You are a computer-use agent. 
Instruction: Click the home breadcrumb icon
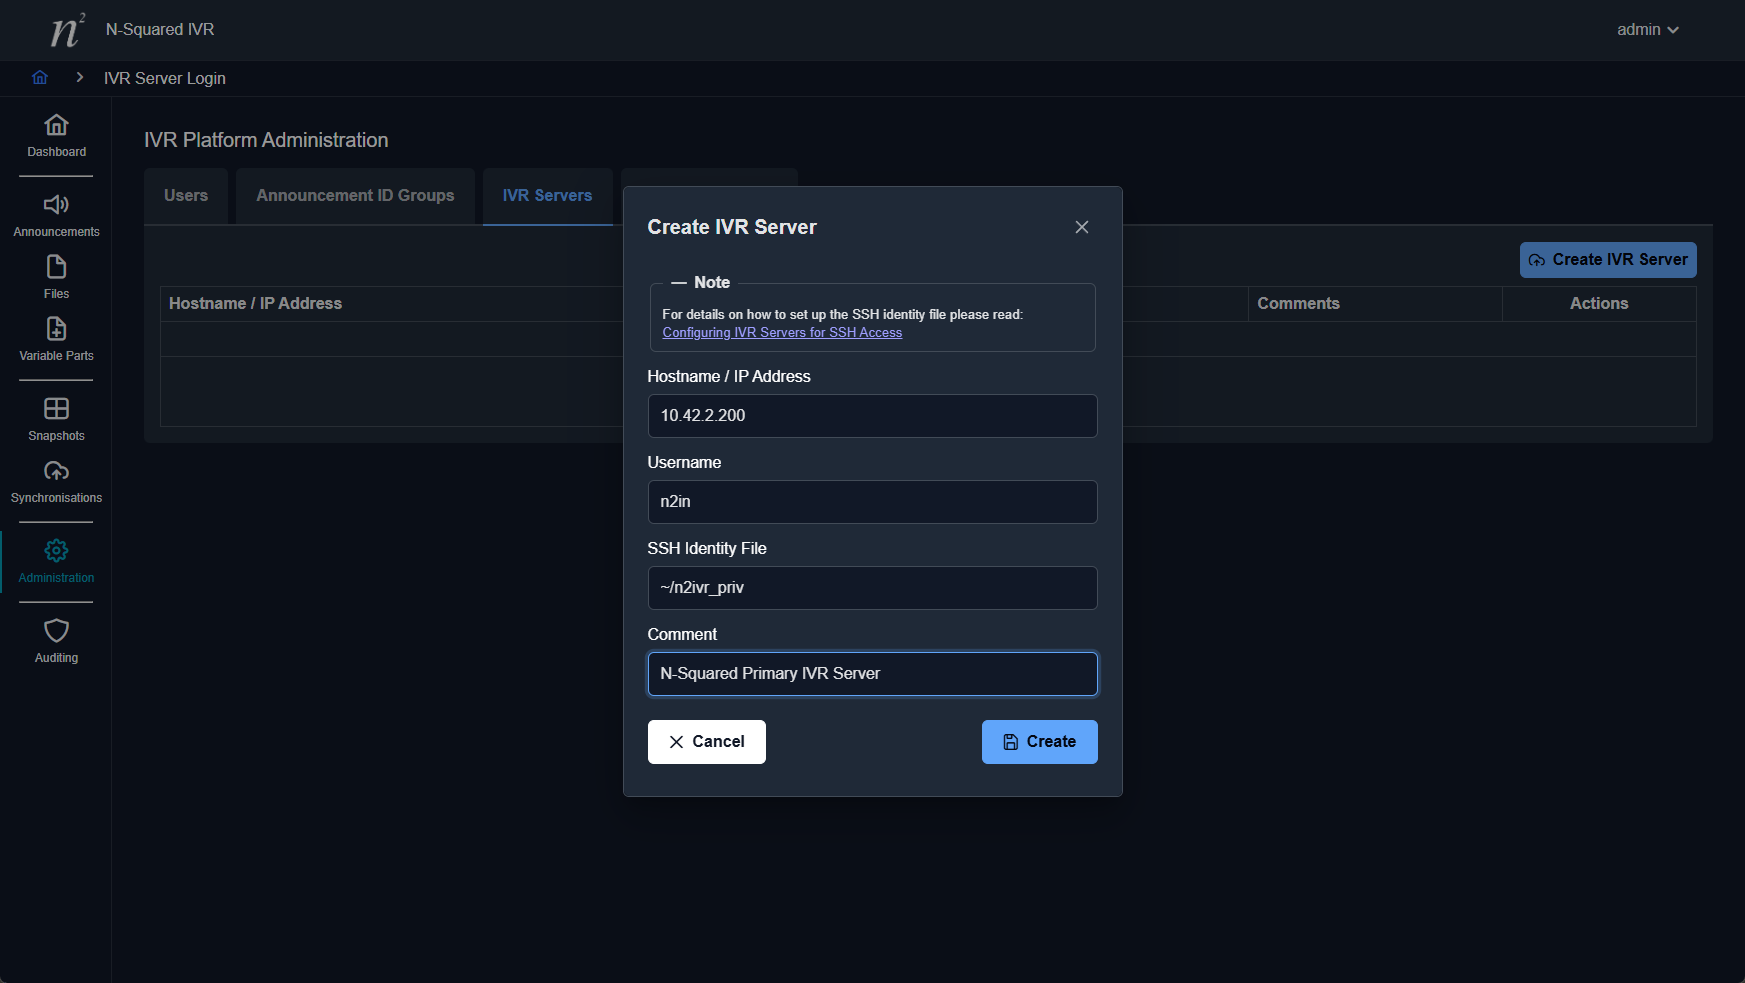coord(40,78)
